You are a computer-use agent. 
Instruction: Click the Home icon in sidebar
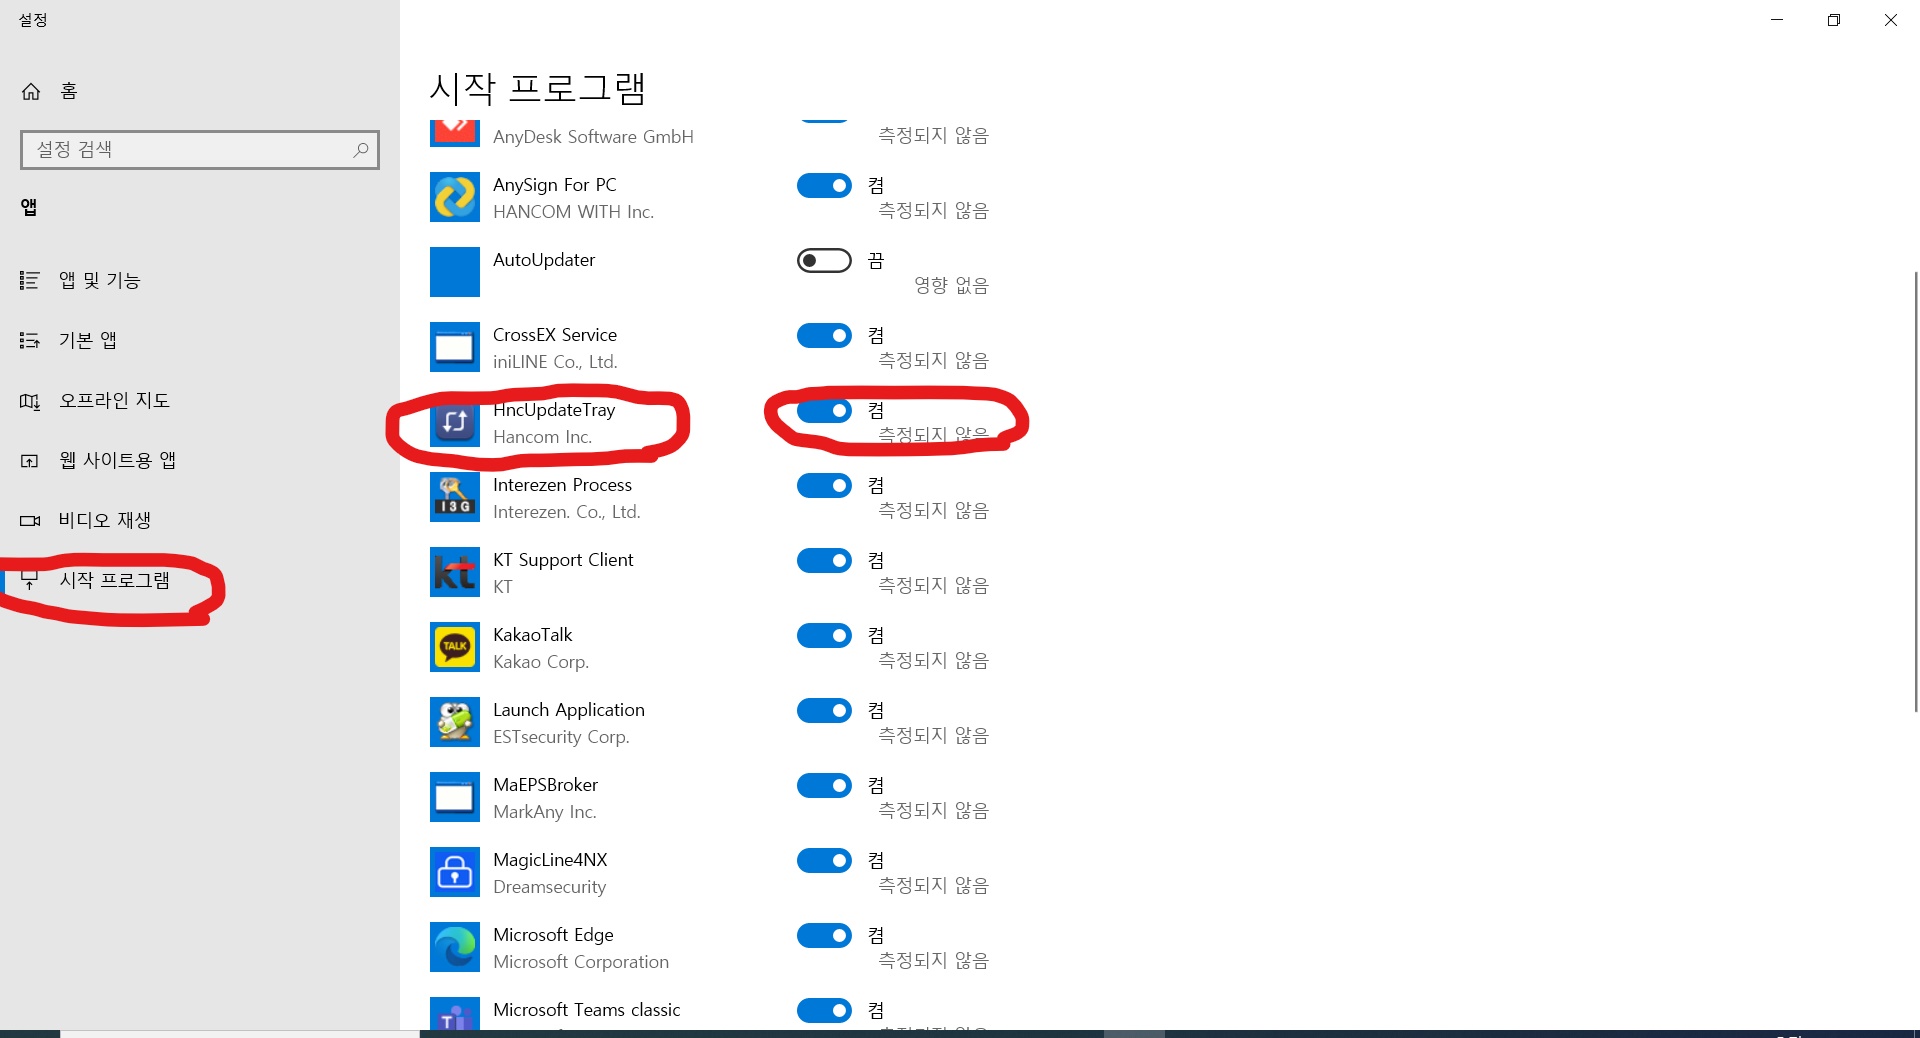coord(31,91)
